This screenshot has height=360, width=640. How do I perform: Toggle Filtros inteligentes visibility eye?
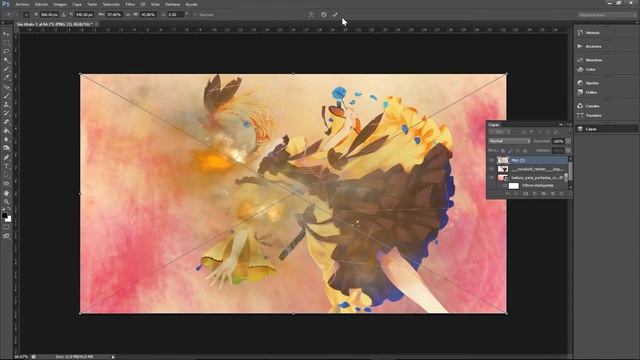click(505, 185)
